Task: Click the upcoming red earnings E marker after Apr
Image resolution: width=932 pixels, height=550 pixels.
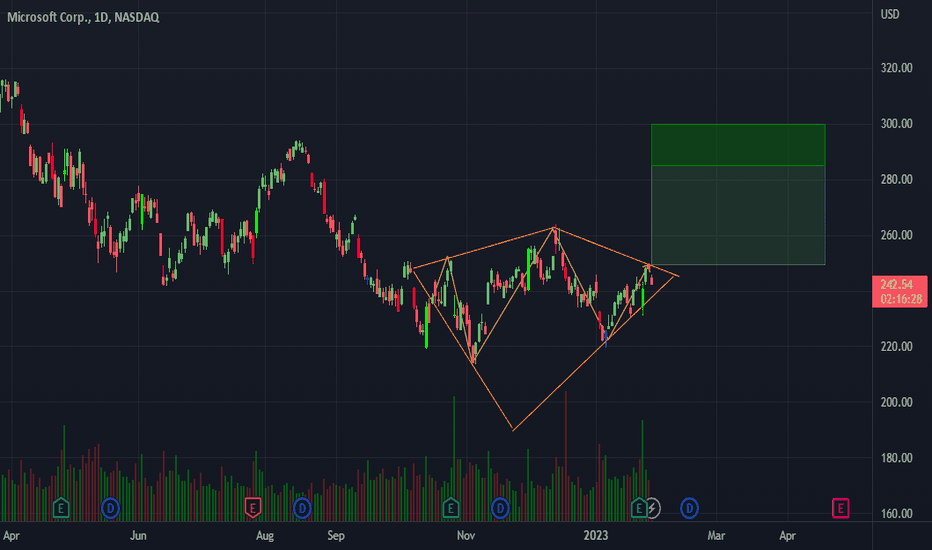Action: [x=840, y=508]
